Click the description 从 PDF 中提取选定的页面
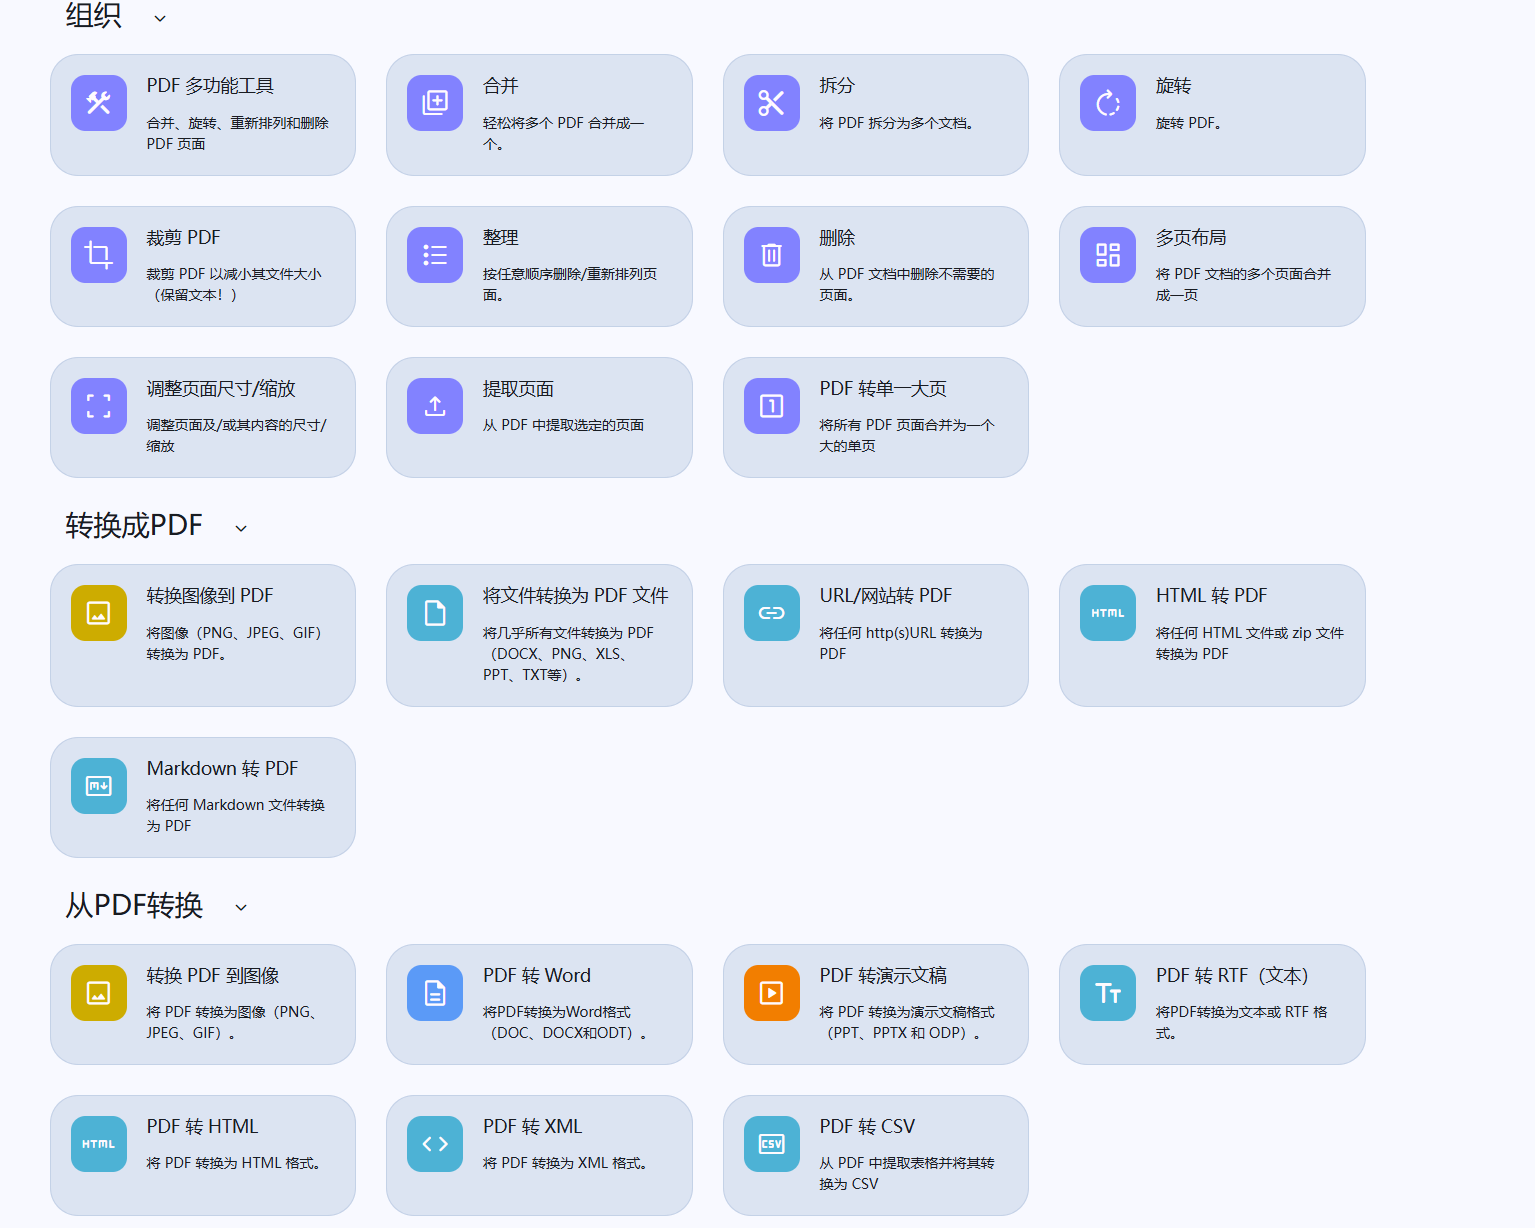1535x1228 pixels. click(x=563, y=425)
